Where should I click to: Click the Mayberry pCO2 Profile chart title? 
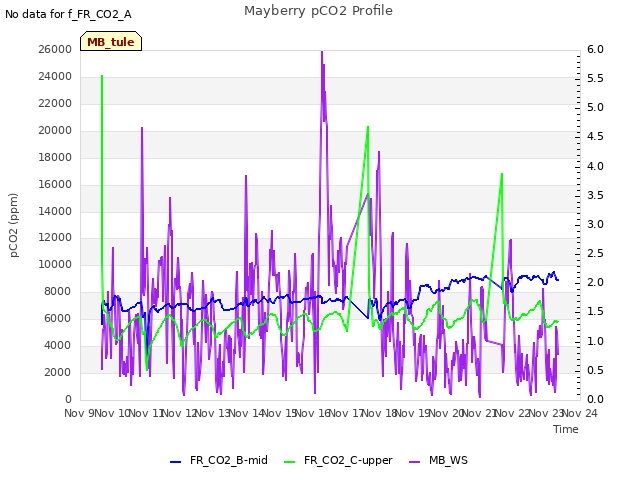click(318, 11)
